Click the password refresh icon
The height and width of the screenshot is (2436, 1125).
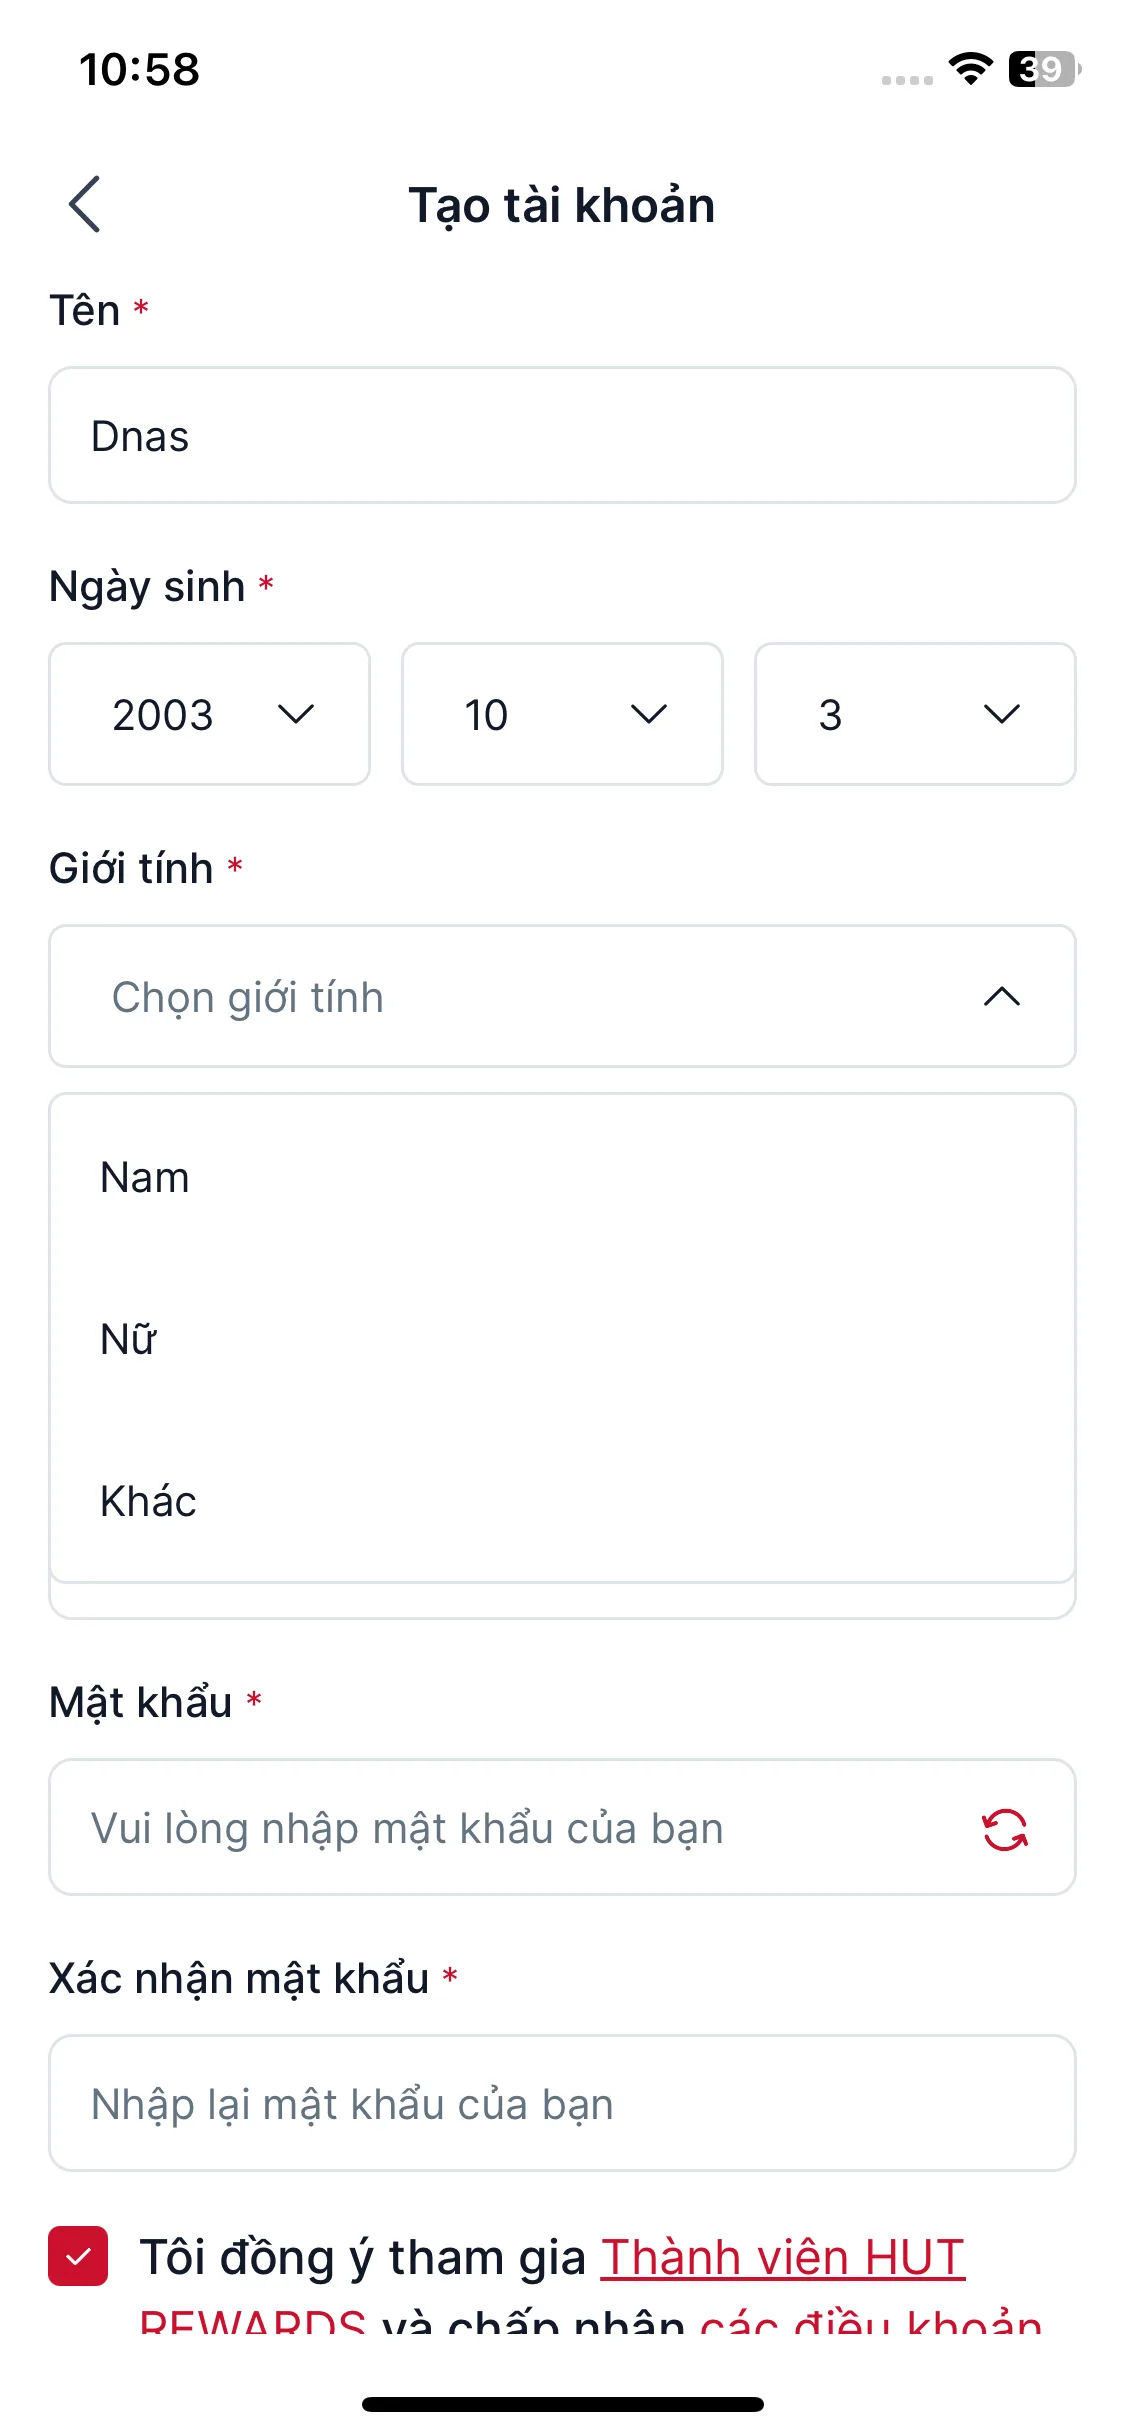click(x=1004, y=1829)
